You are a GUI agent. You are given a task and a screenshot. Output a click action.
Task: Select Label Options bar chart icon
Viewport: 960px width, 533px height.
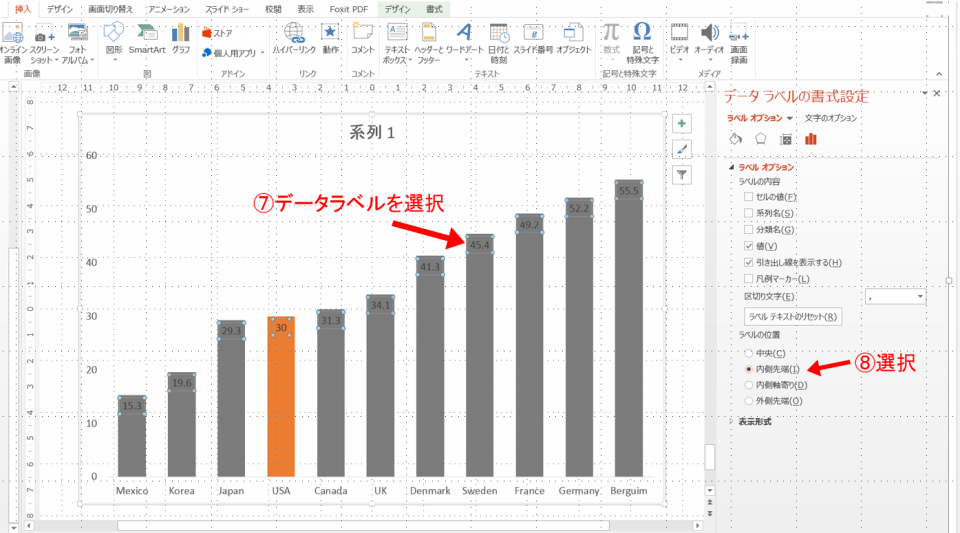click(x=811, y=140)
